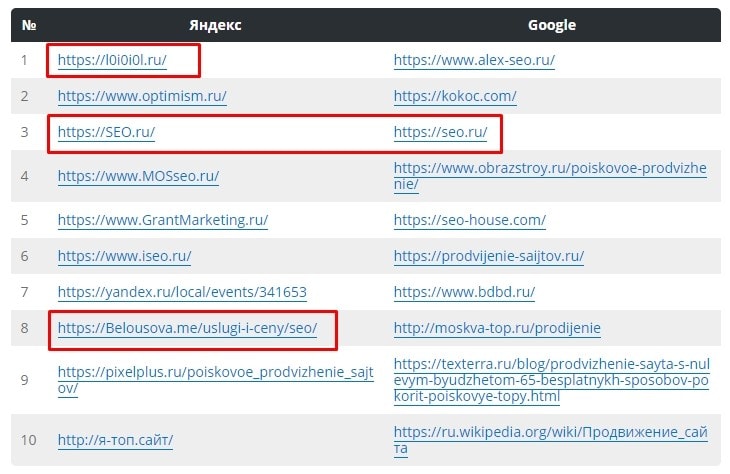Select row number 6 cell
The width and height of the screenshot is (730, 474).
[25, 256]
